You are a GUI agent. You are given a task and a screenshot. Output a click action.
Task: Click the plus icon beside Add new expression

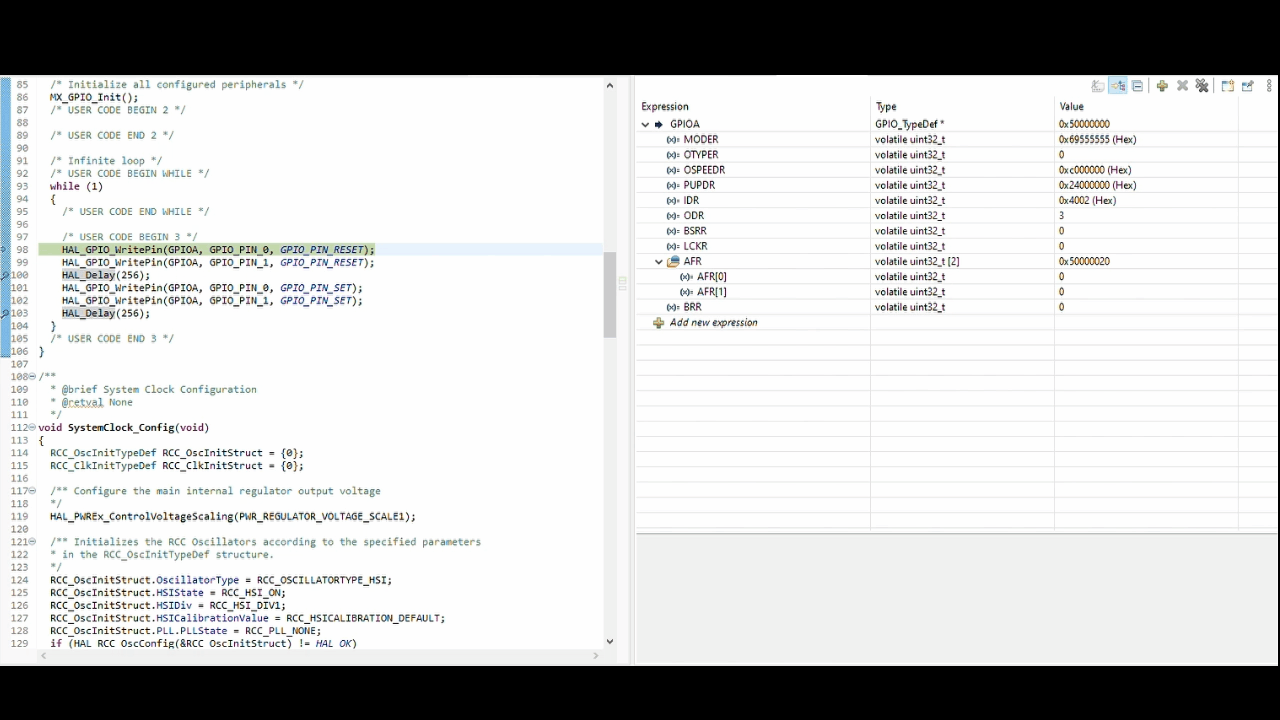pos(658,323)
